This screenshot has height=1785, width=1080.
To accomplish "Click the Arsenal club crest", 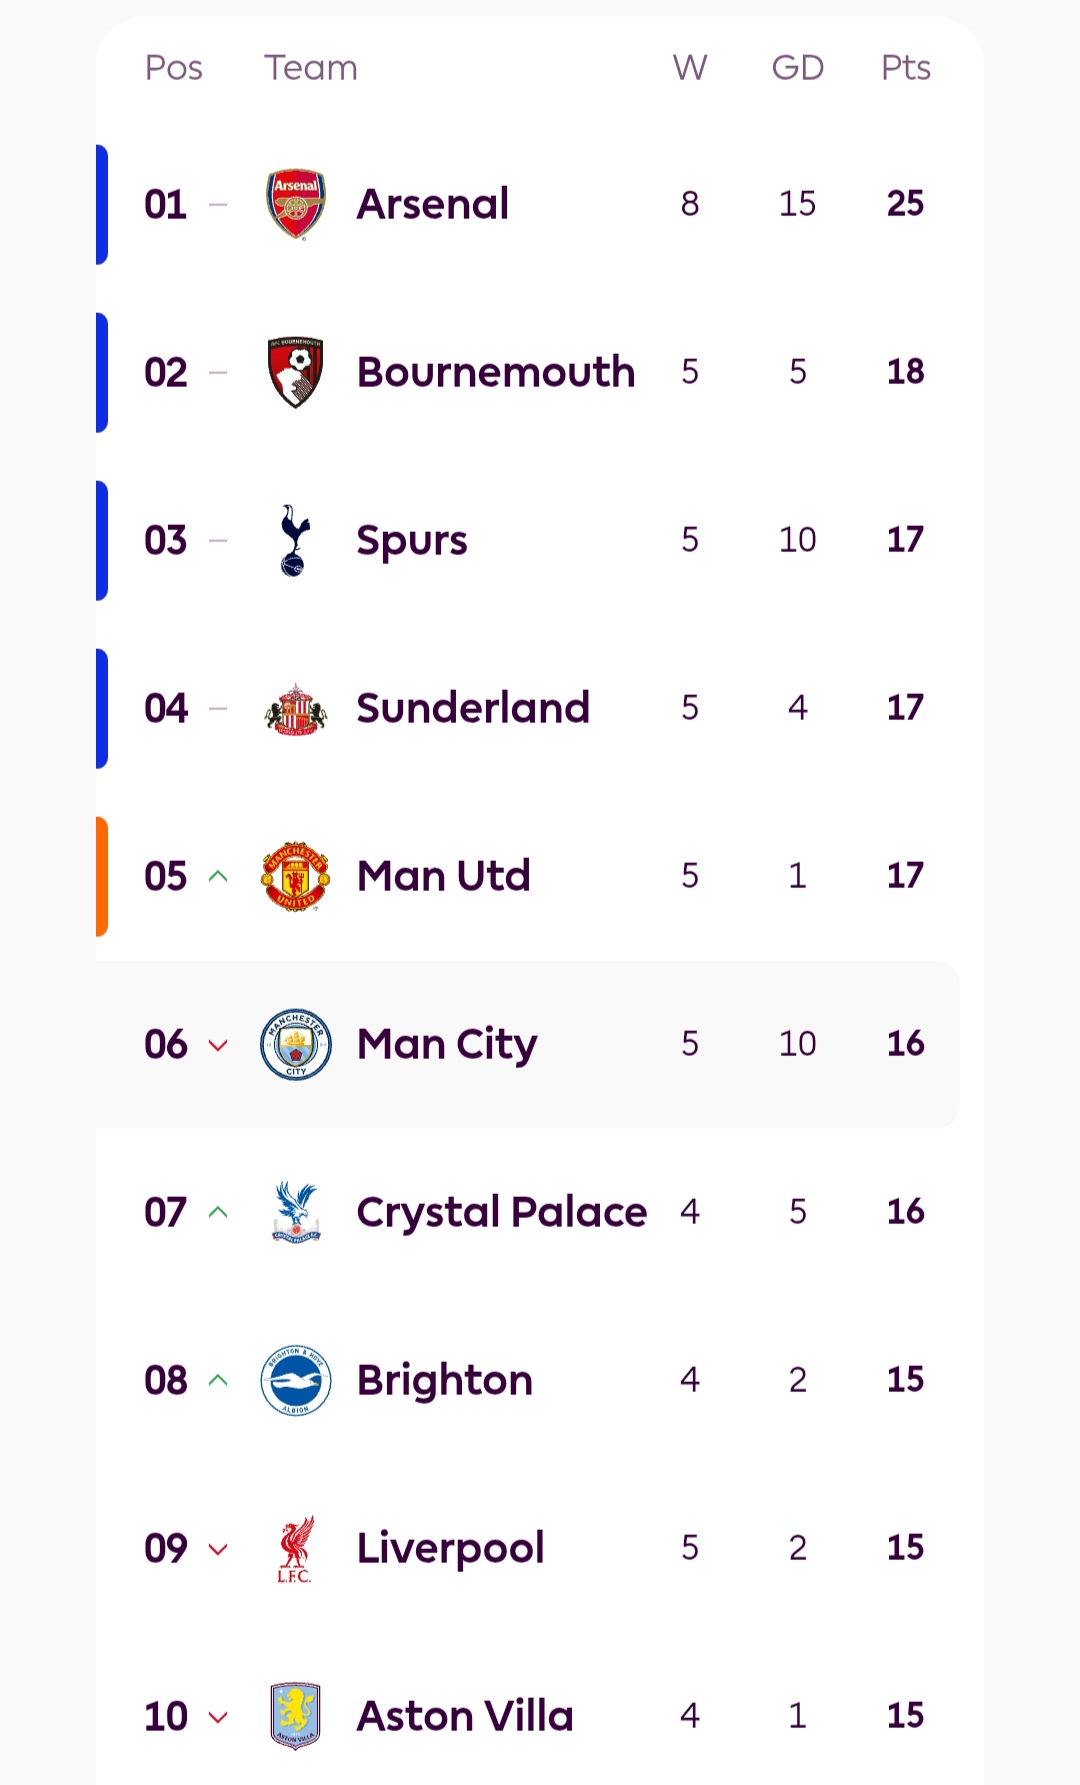I will tap(295, 204).
